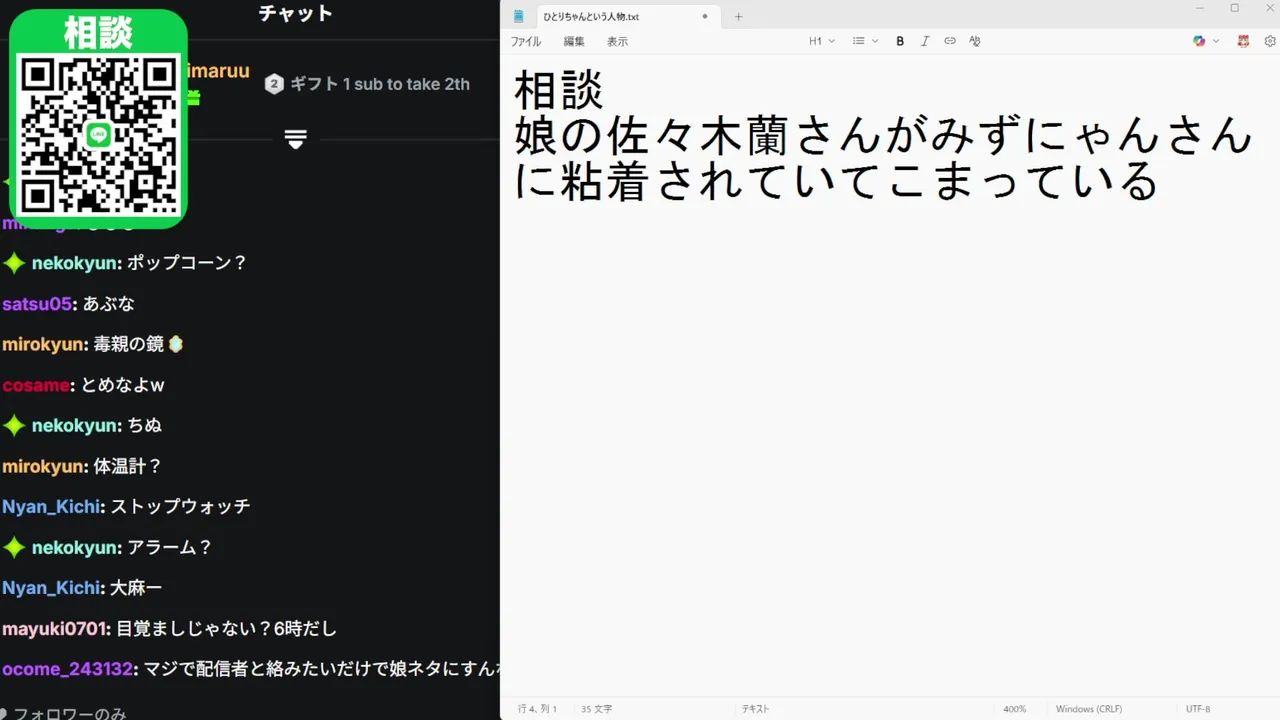Click nekokyun's badge next to ちぬ message
The height and width of the screenshot is (720, 1280).
(x=14, y=426)
